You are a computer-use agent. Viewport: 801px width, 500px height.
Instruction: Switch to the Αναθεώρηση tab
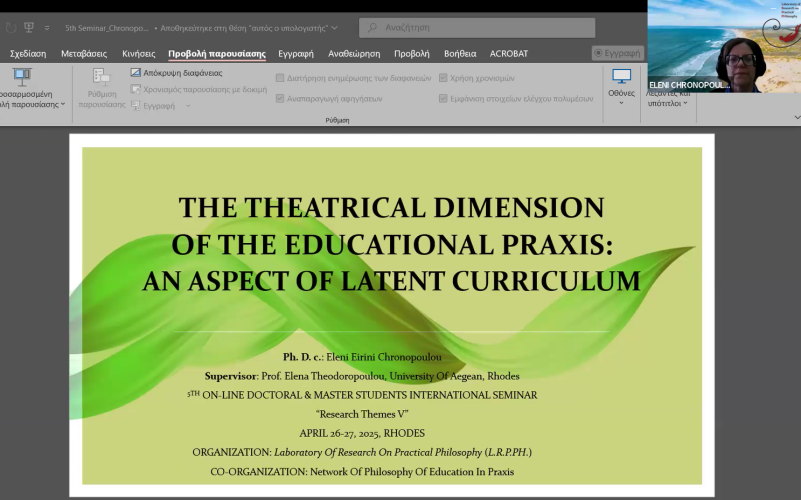pyautogui.click(x=354, y=54)
